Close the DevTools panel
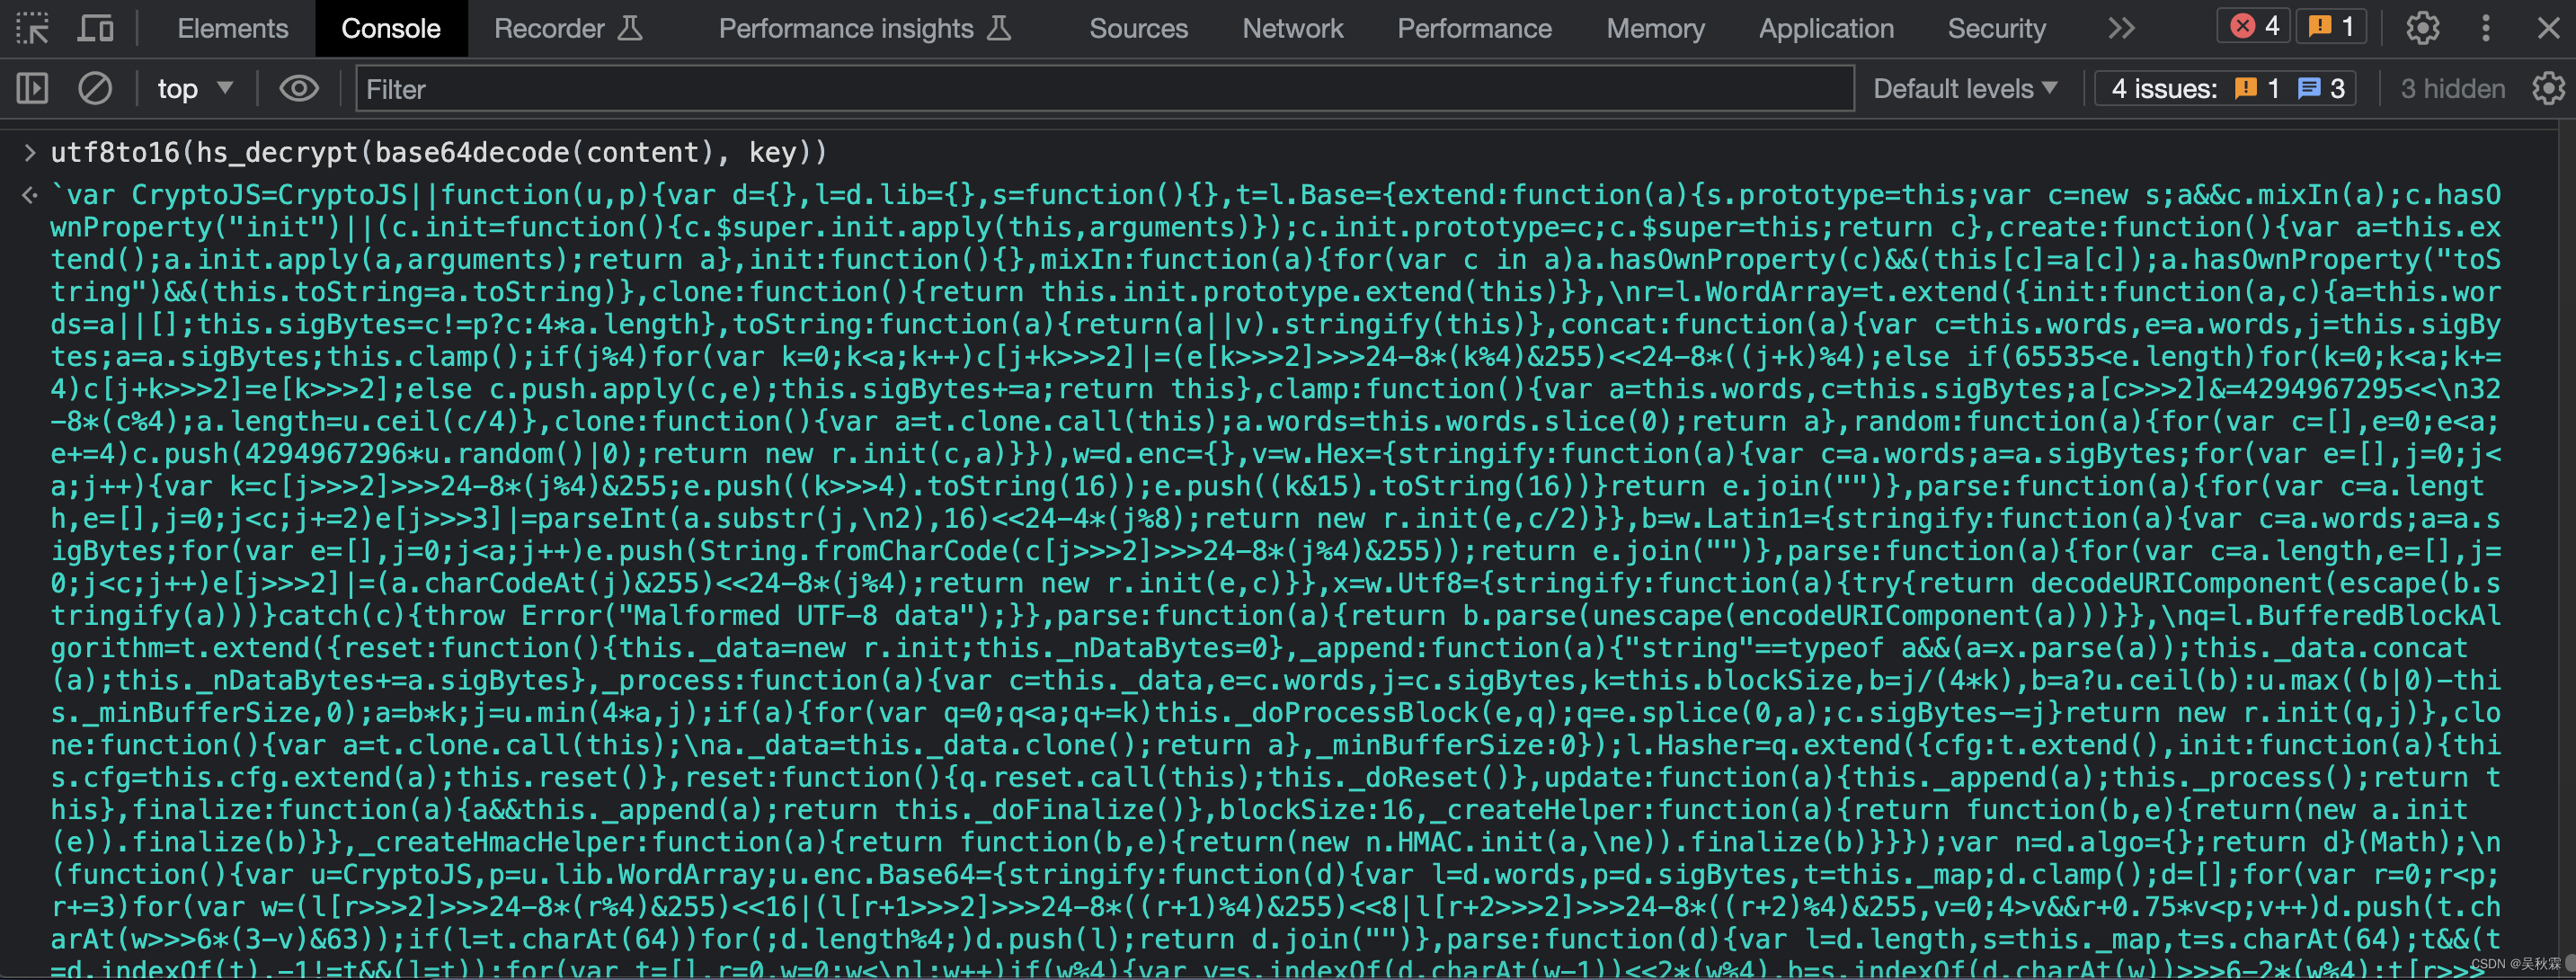Viewport: 2576px width, 980px height. pos(2548,28)
